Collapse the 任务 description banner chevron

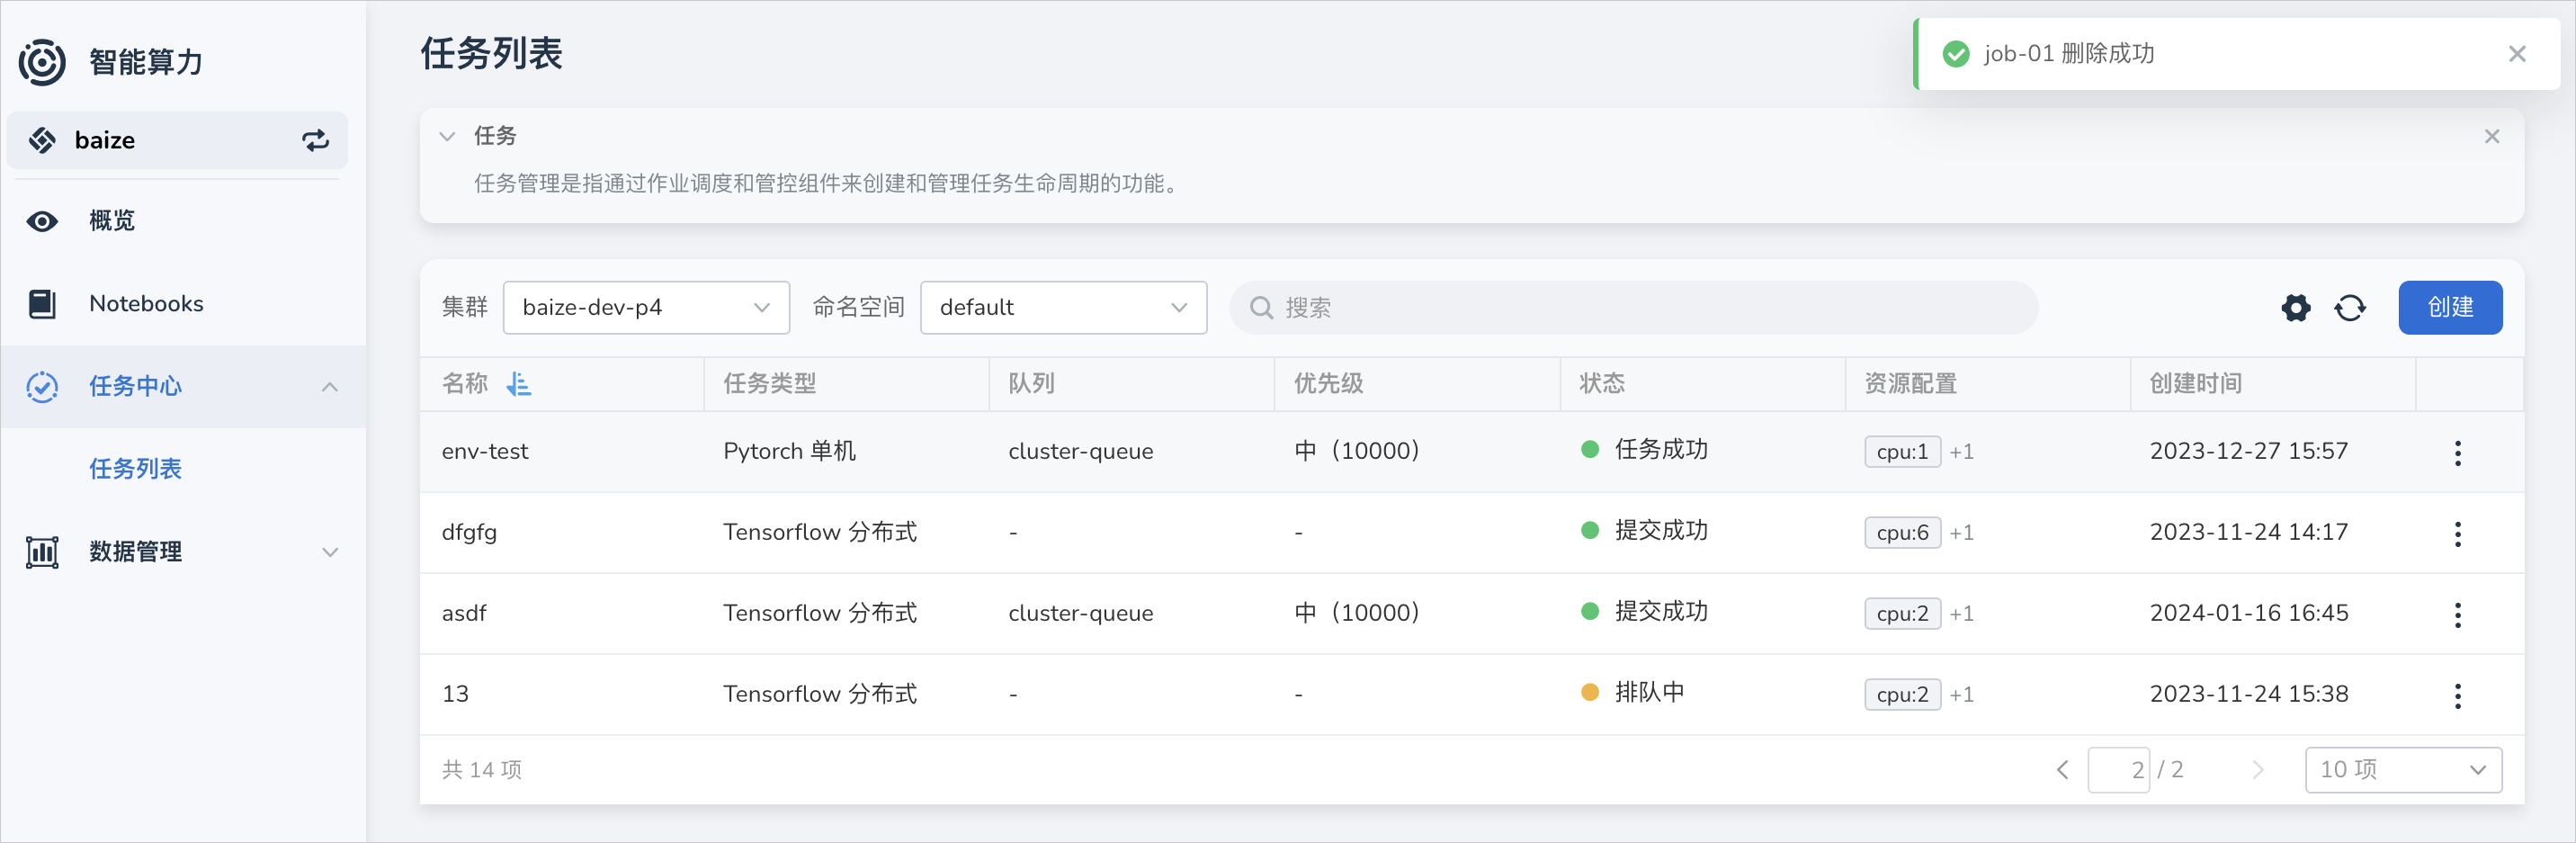point(447,137)
